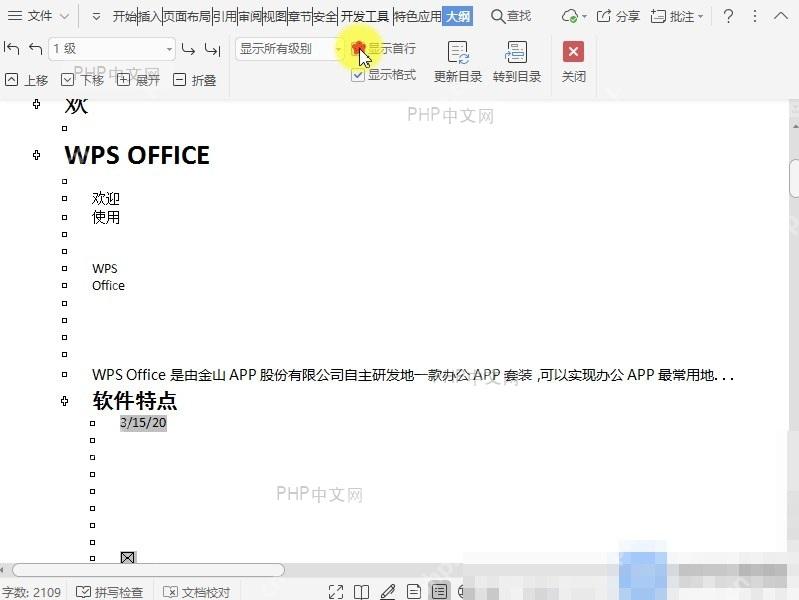Click the vertical scrollbar thumb

(x=794, y=178)
